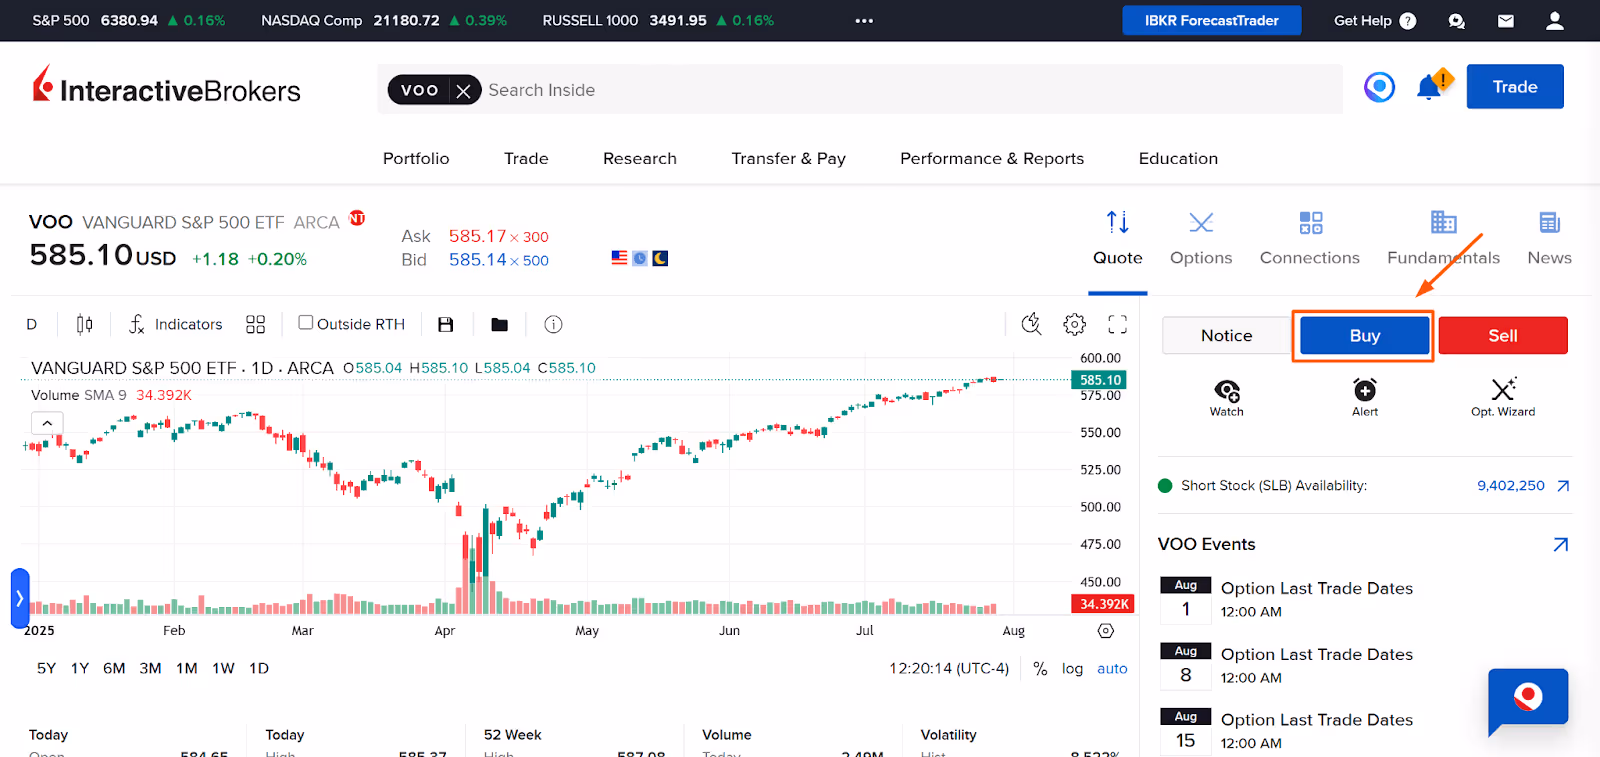The image size is (1600, 757).
Task: Open the chart layout grid icon
Action: (256, 324)
